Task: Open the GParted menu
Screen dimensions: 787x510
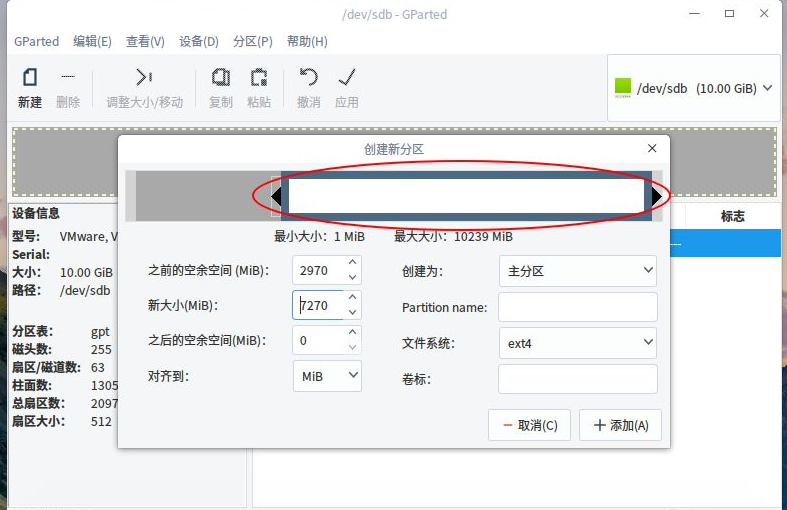Action: coord(36,41)
